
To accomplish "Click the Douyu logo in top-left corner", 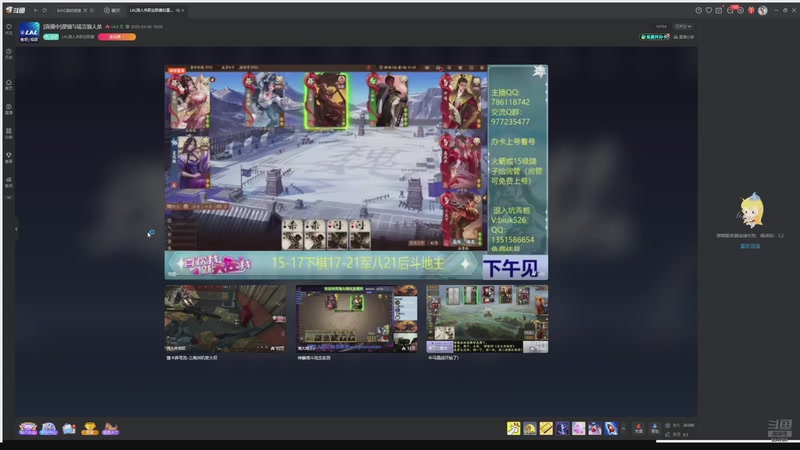I will coord(16,10).
